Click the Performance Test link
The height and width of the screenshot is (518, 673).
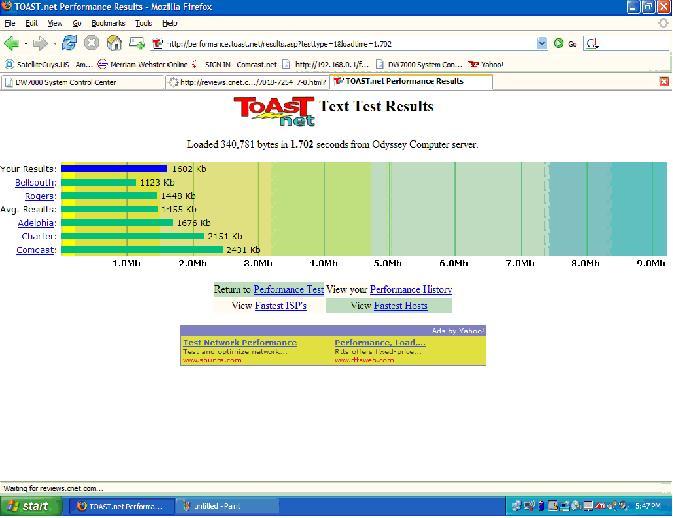[288, 289]
